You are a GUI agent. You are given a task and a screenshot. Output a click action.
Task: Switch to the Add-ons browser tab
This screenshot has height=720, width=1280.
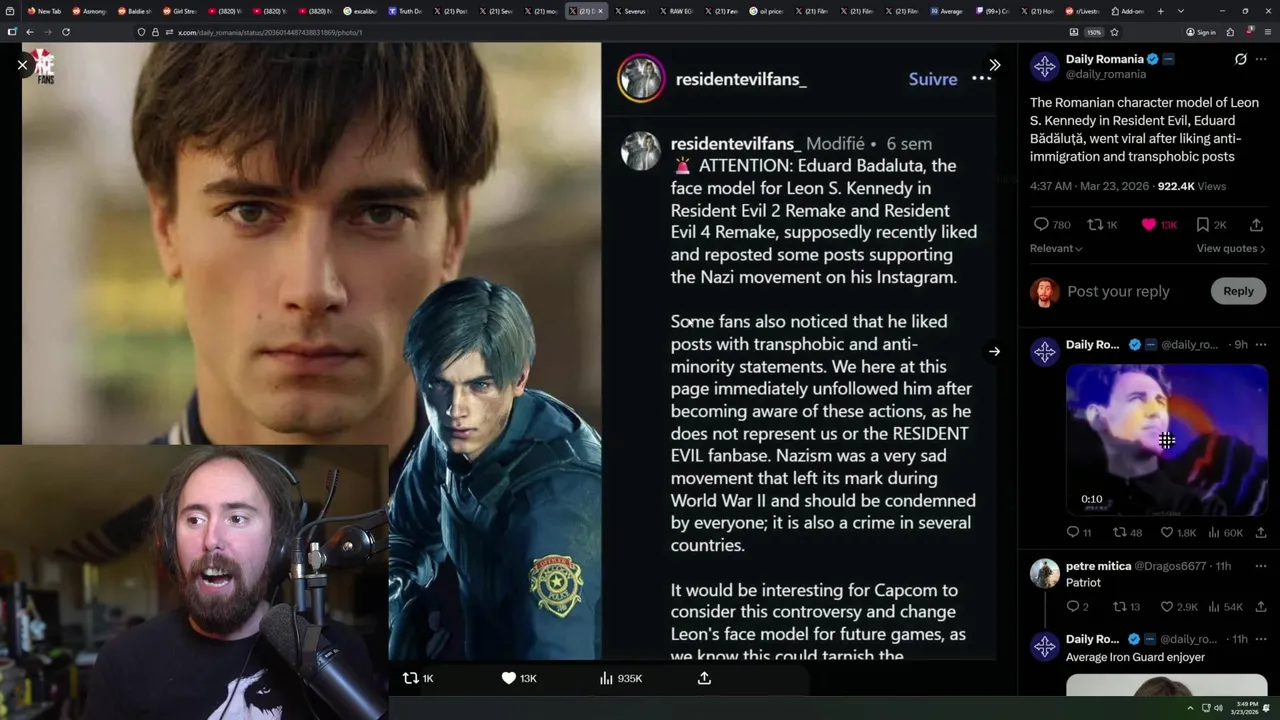click(x=1127, y=11)
